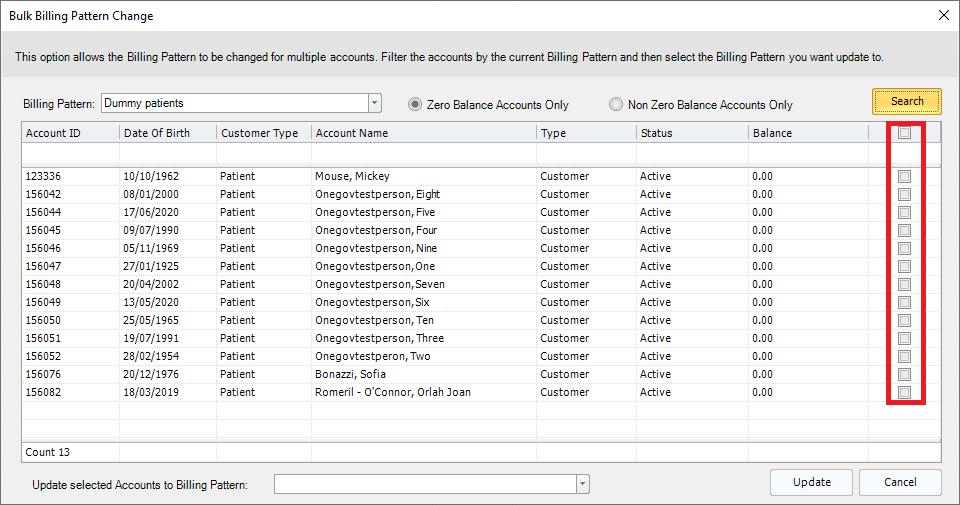Check the box for Mouse, Mickey
960x505 pixels.
904,177
